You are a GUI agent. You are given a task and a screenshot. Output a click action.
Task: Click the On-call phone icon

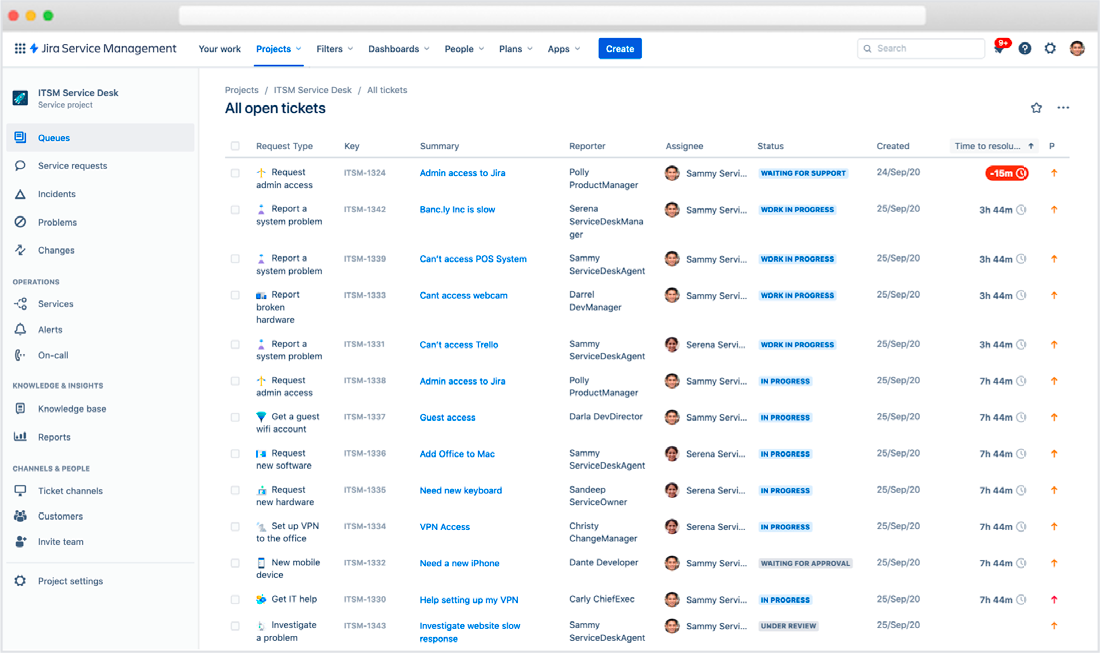pyautogui.click(x=20, y=355)
